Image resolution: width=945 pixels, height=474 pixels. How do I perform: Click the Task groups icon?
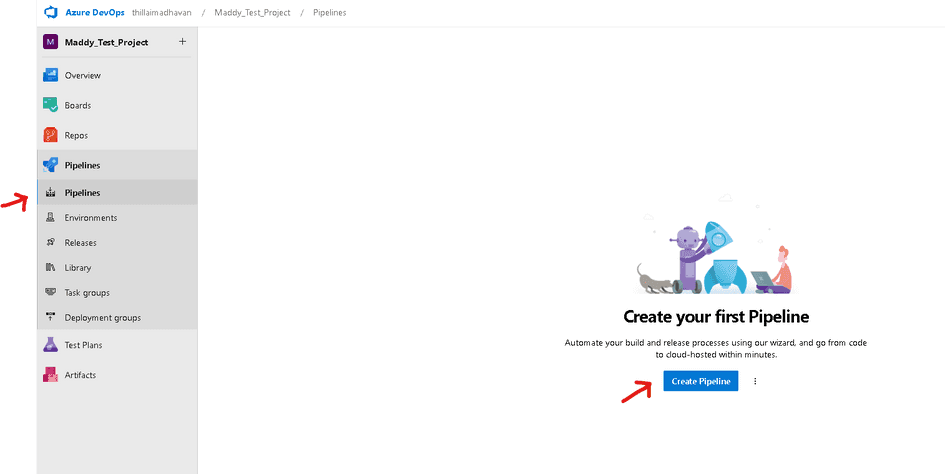click(x=51, y=293)
